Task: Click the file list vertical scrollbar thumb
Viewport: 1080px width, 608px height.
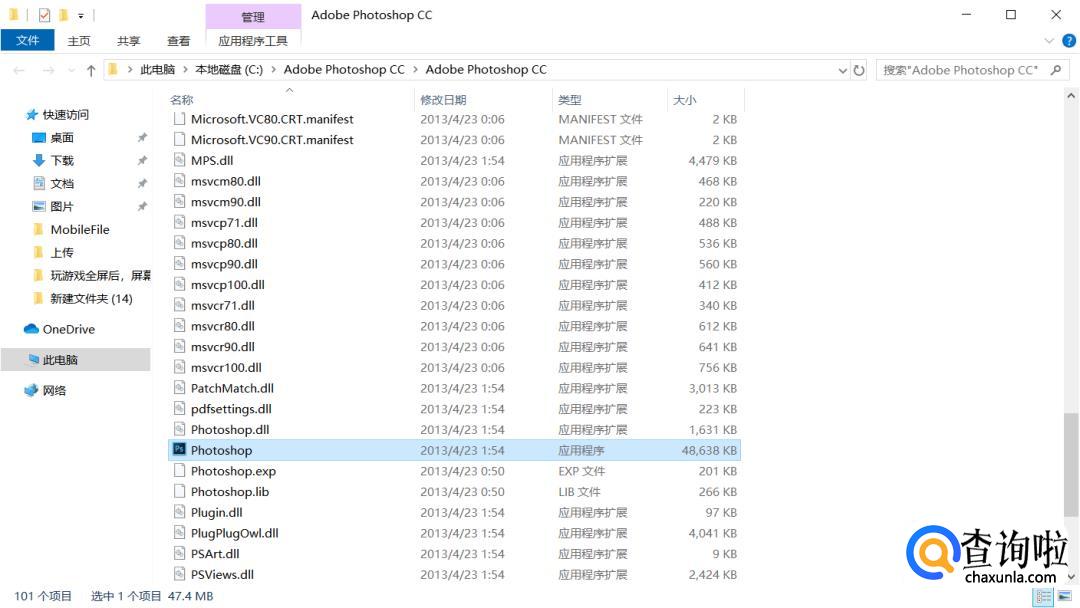Action: tap(1070, 465)
